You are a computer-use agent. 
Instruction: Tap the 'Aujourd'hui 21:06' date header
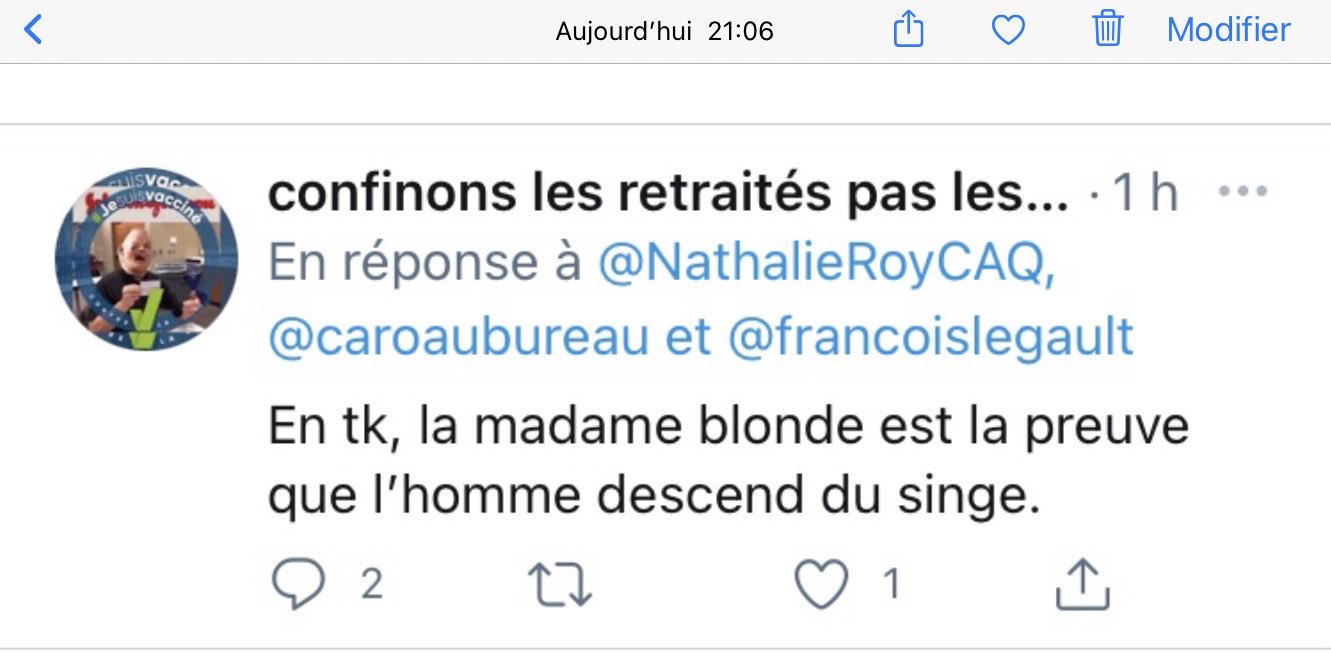(665, 31)
